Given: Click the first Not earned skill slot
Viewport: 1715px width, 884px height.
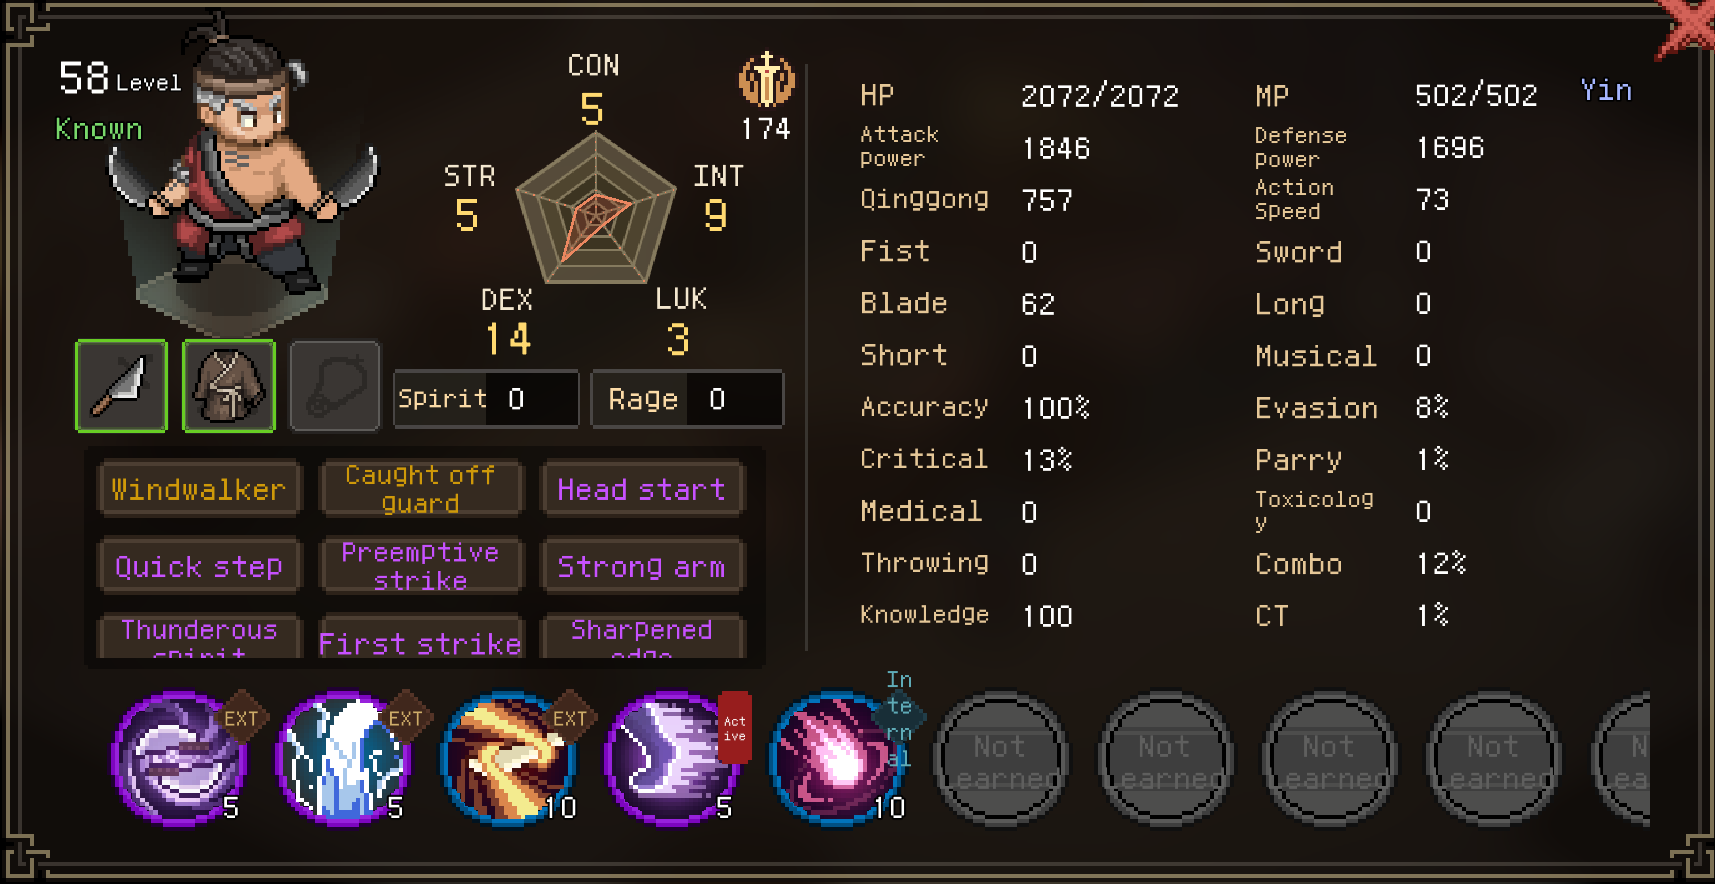Looking at the screenshot, I should pyautogui.click(x=1000, y=760).
